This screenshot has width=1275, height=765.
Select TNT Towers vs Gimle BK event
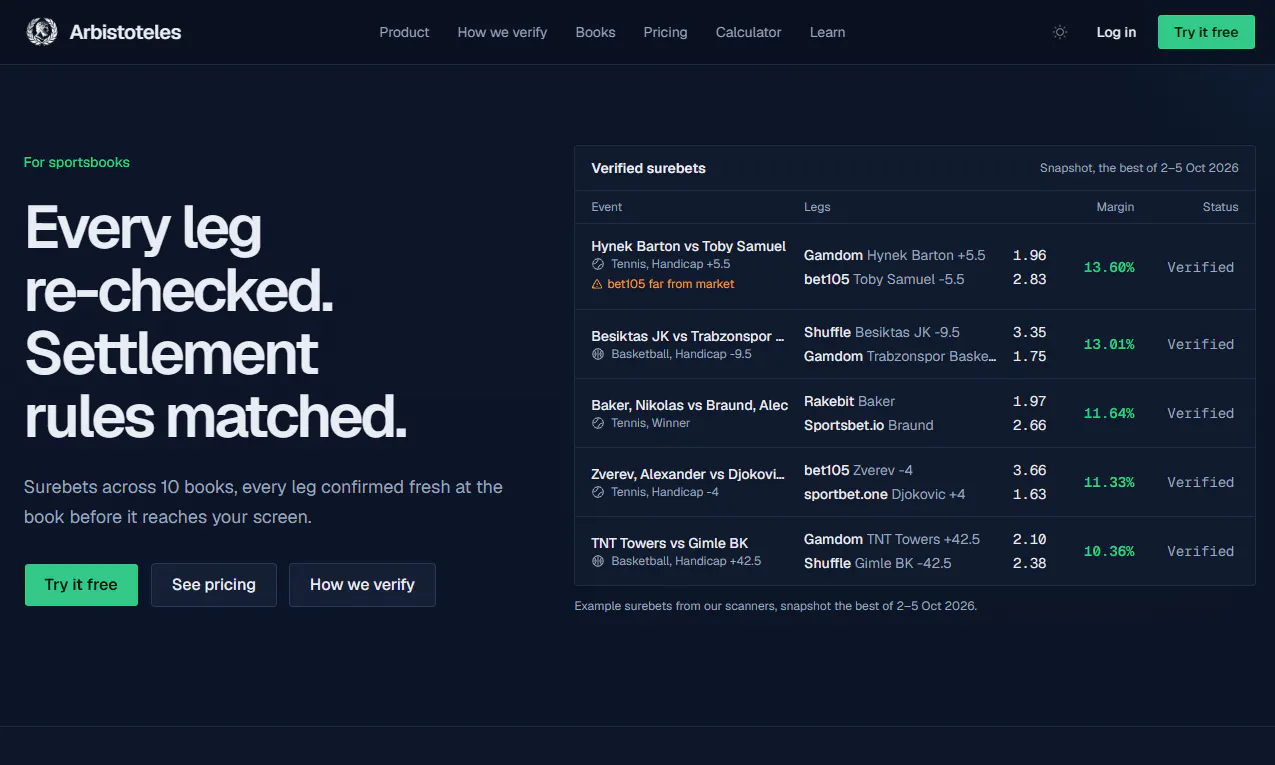point(669,543)
